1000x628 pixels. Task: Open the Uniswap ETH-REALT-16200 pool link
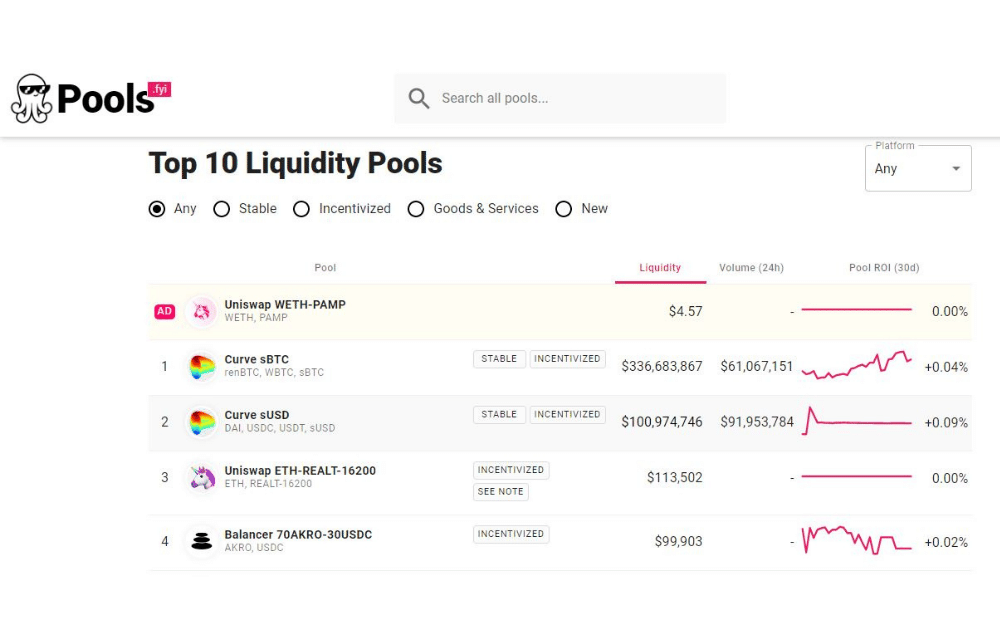[x=300, y=471]
